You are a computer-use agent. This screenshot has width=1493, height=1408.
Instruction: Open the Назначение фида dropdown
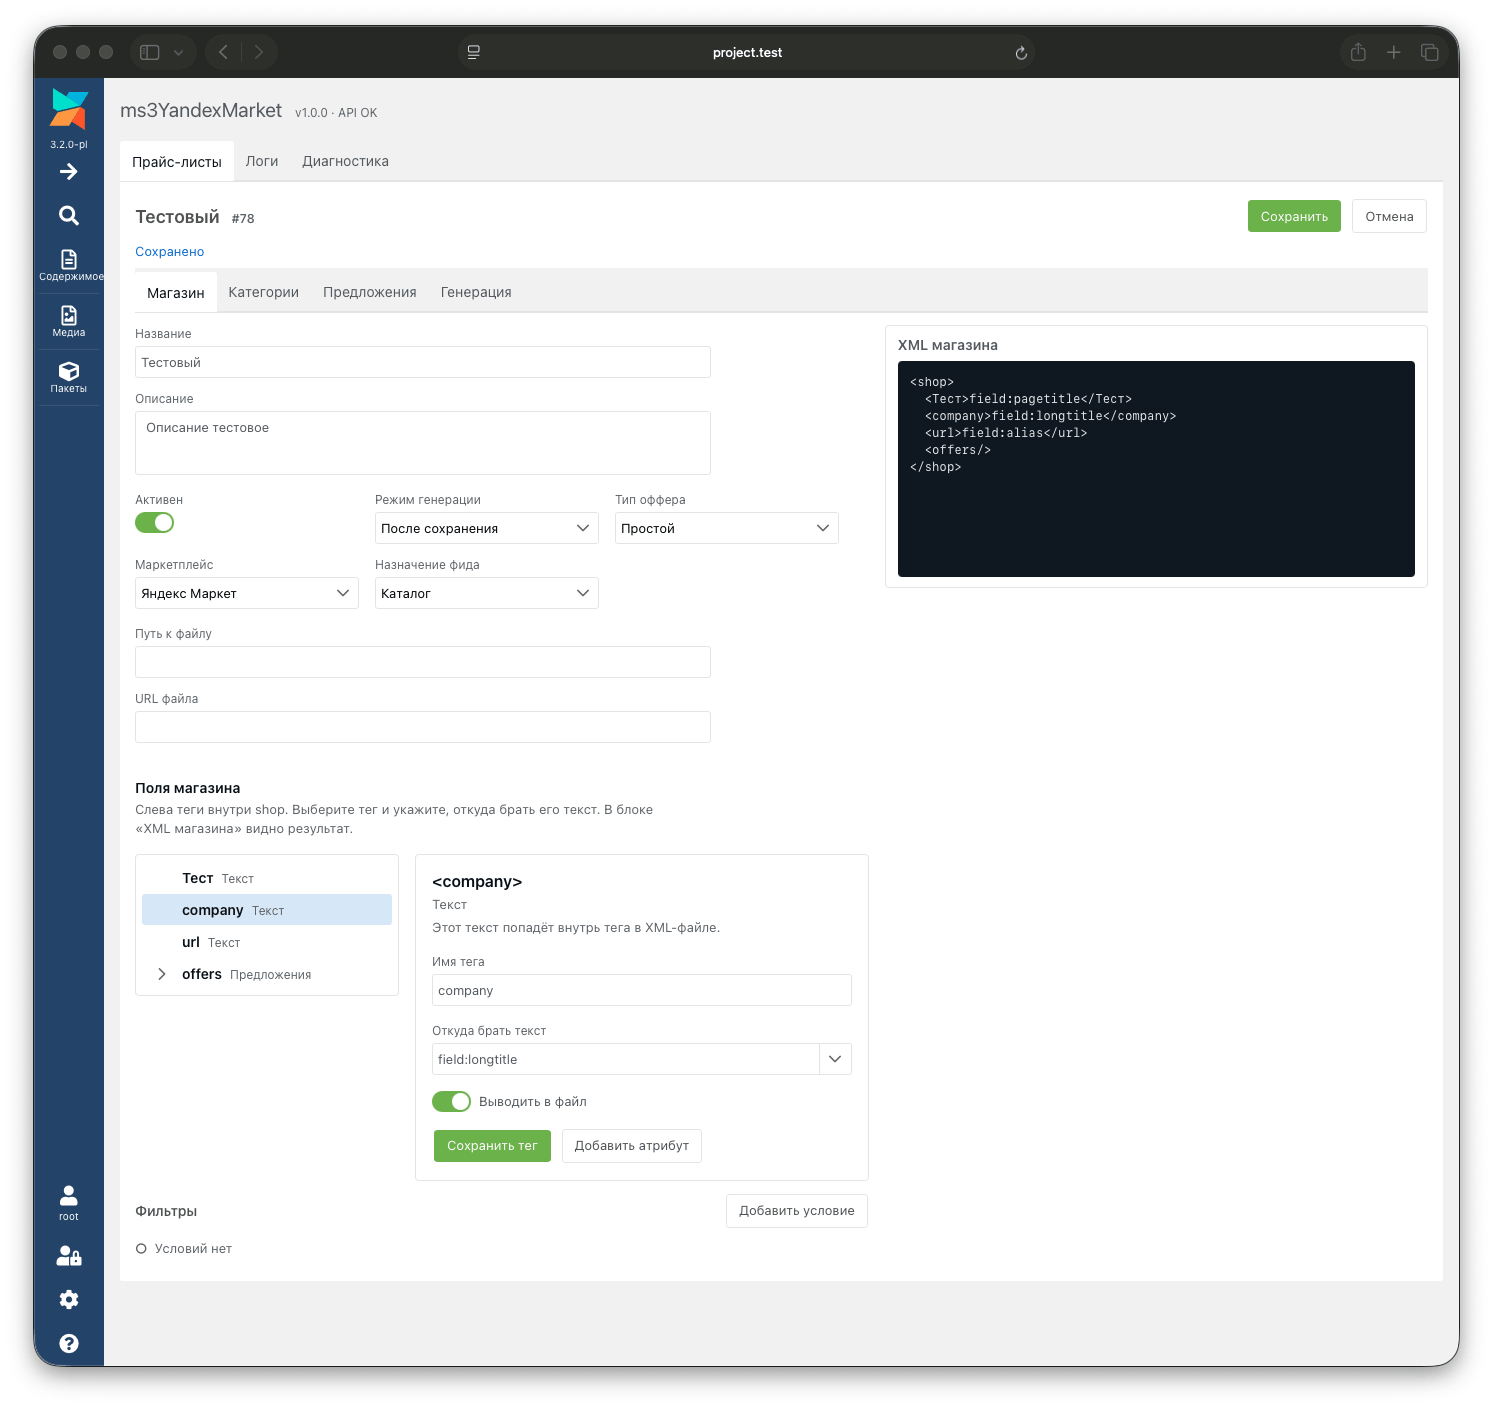487,593
